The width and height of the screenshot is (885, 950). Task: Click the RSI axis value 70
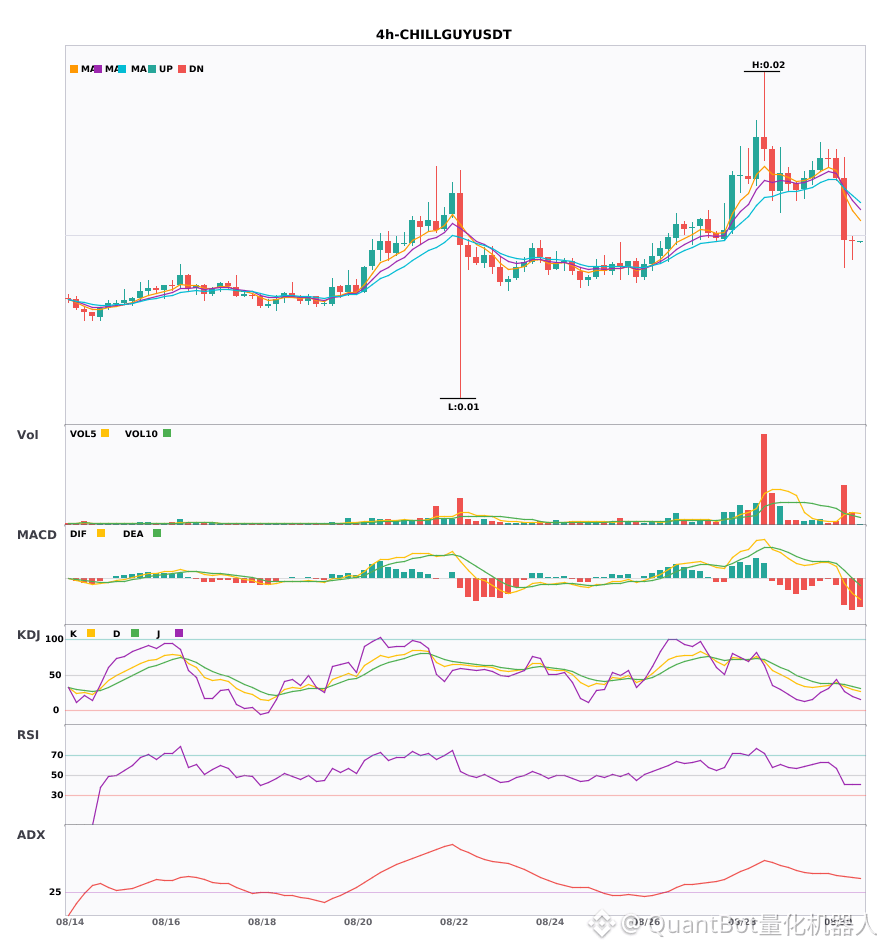[57, 755]
